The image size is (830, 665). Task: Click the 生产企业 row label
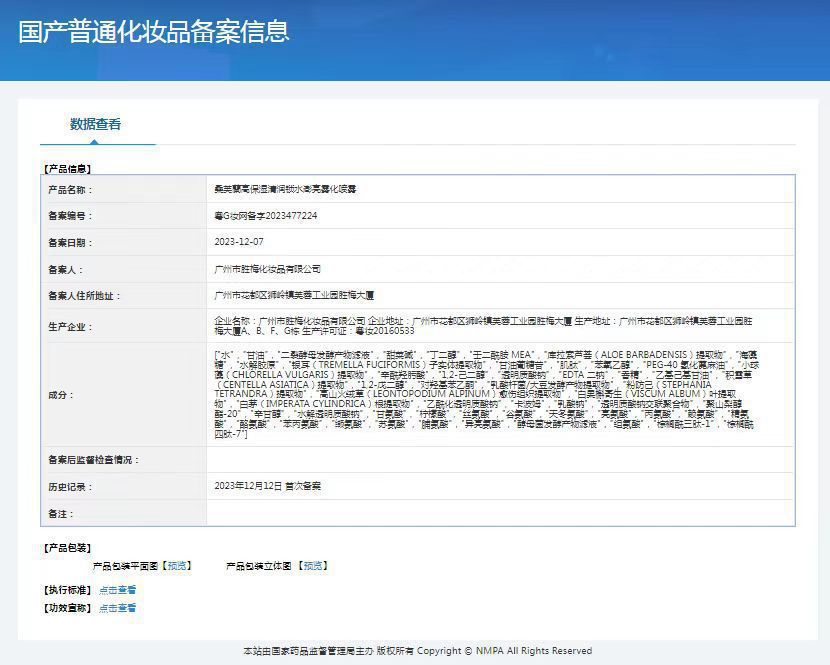point(70,327)
